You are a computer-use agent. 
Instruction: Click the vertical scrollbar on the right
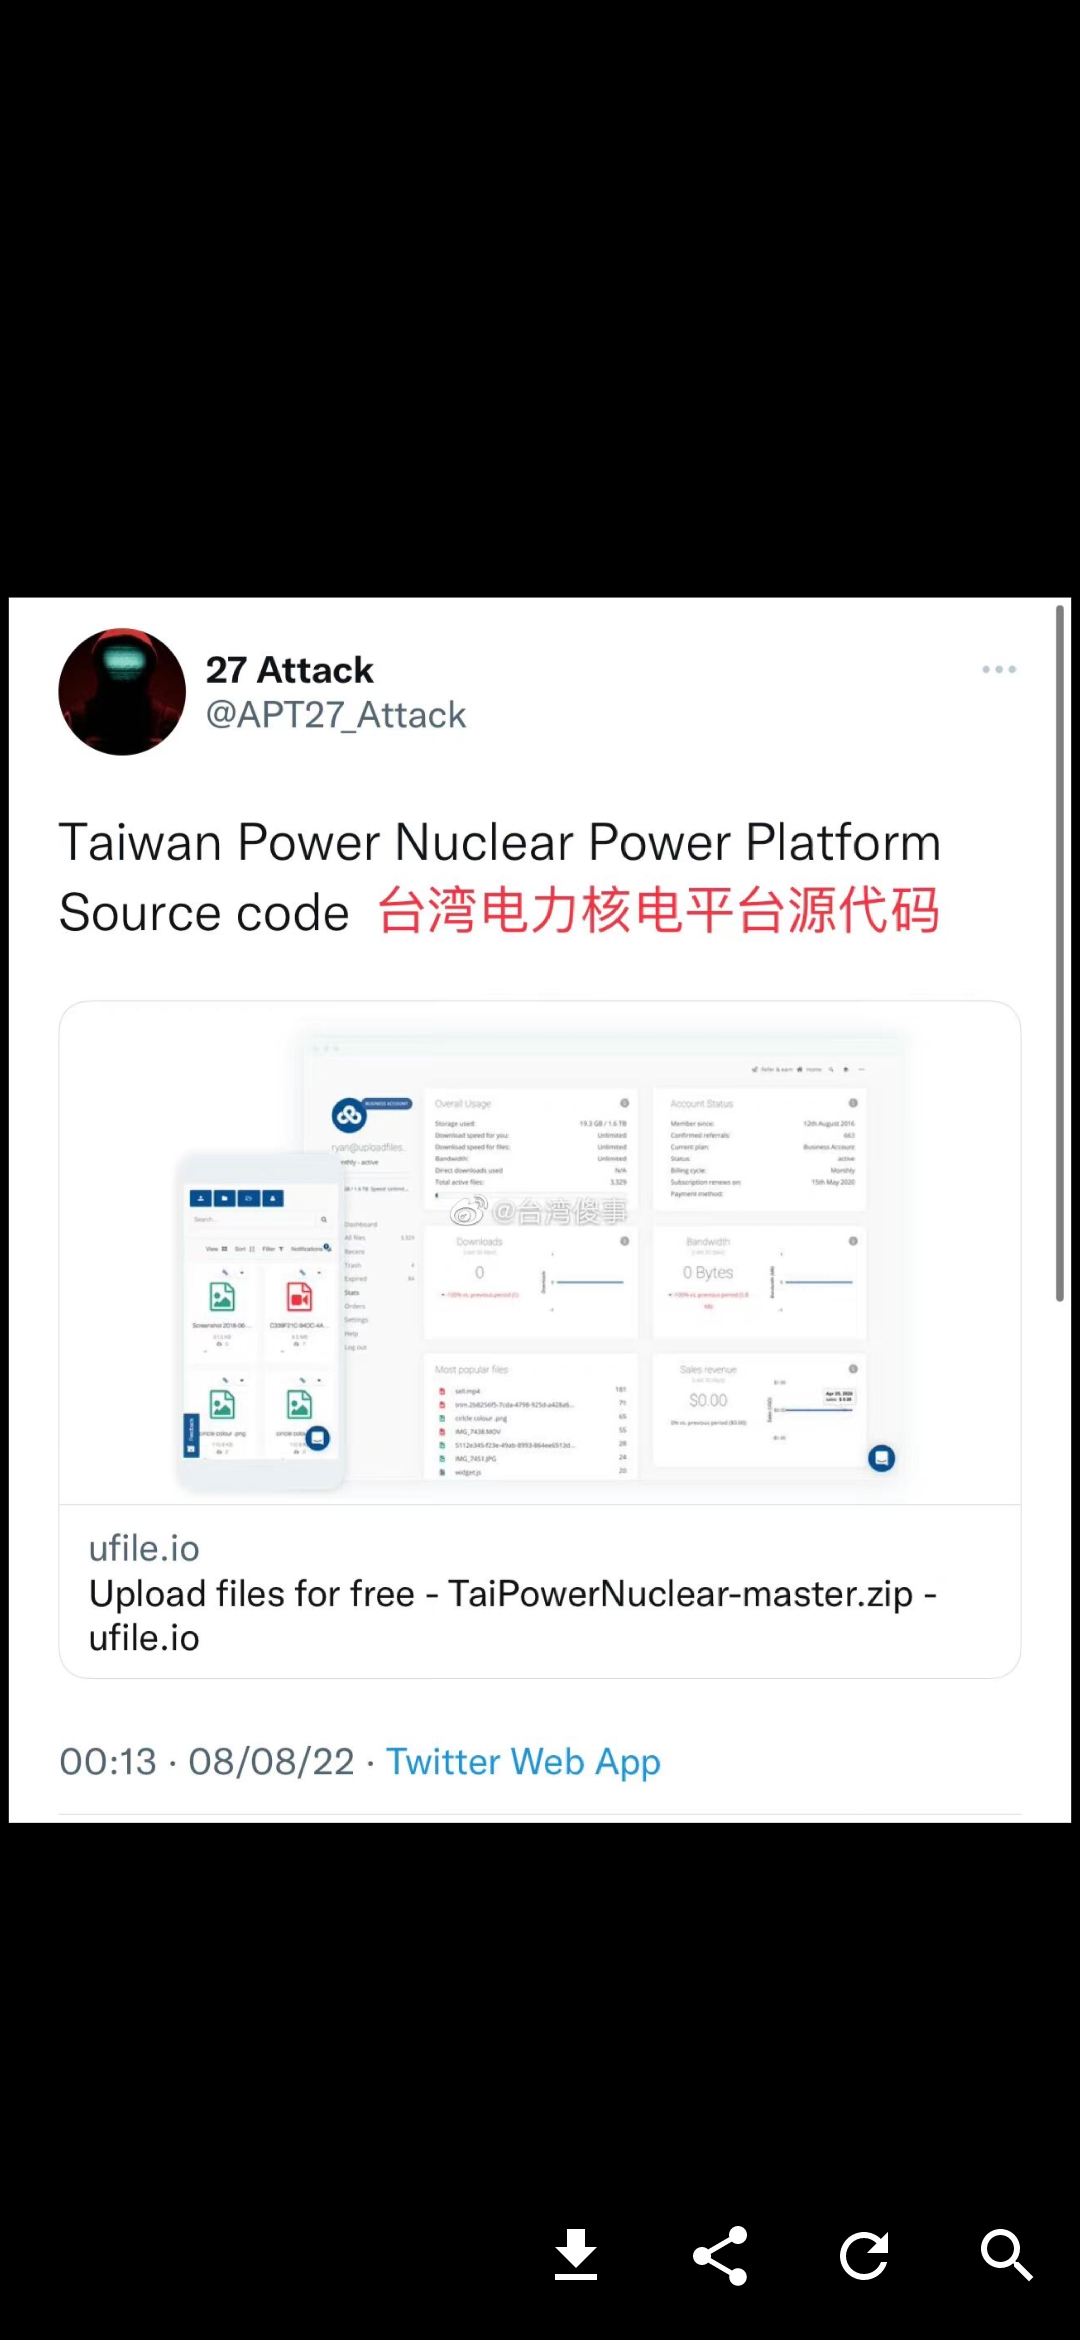coord(1060,952)
